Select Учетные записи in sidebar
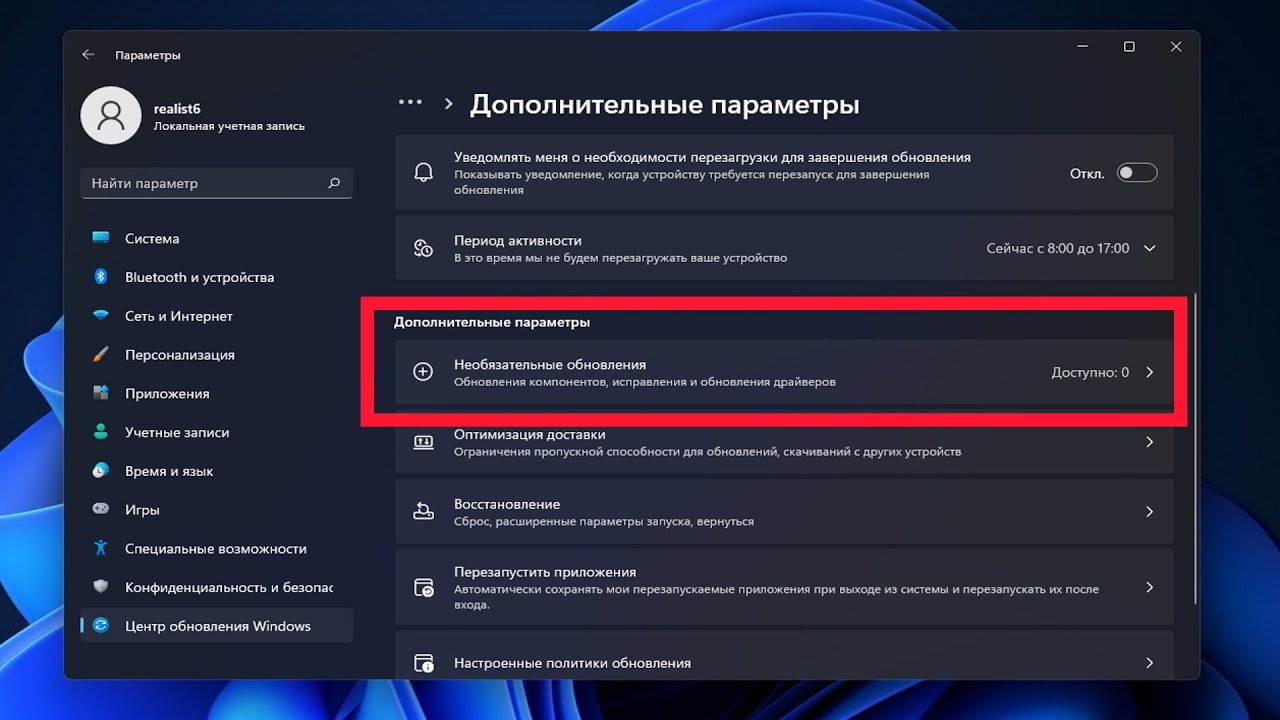This screenshot has height=720, width=1280. pos(216,432)
